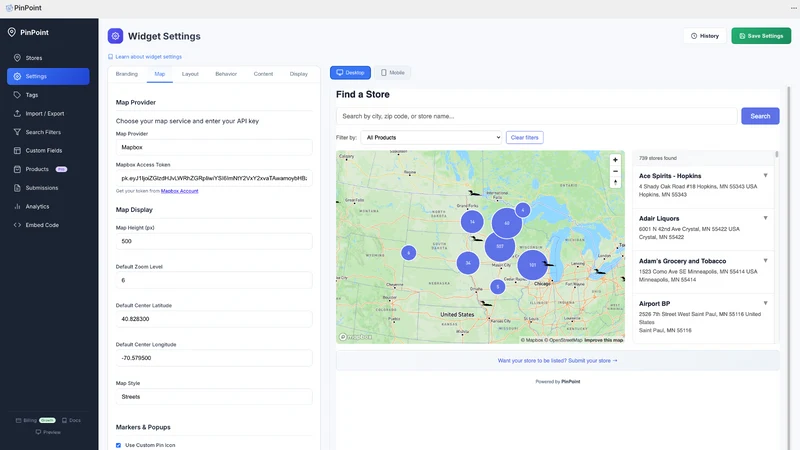This screenshot has width=800, height=450.
Task: Click the 101 stores cluster near Chicago
Action: pos(532,265)
